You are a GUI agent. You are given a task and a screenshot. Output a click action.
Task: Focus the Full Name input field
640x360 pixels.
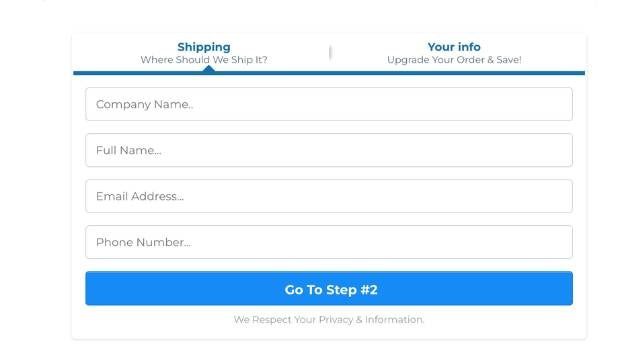click(329, 150)
